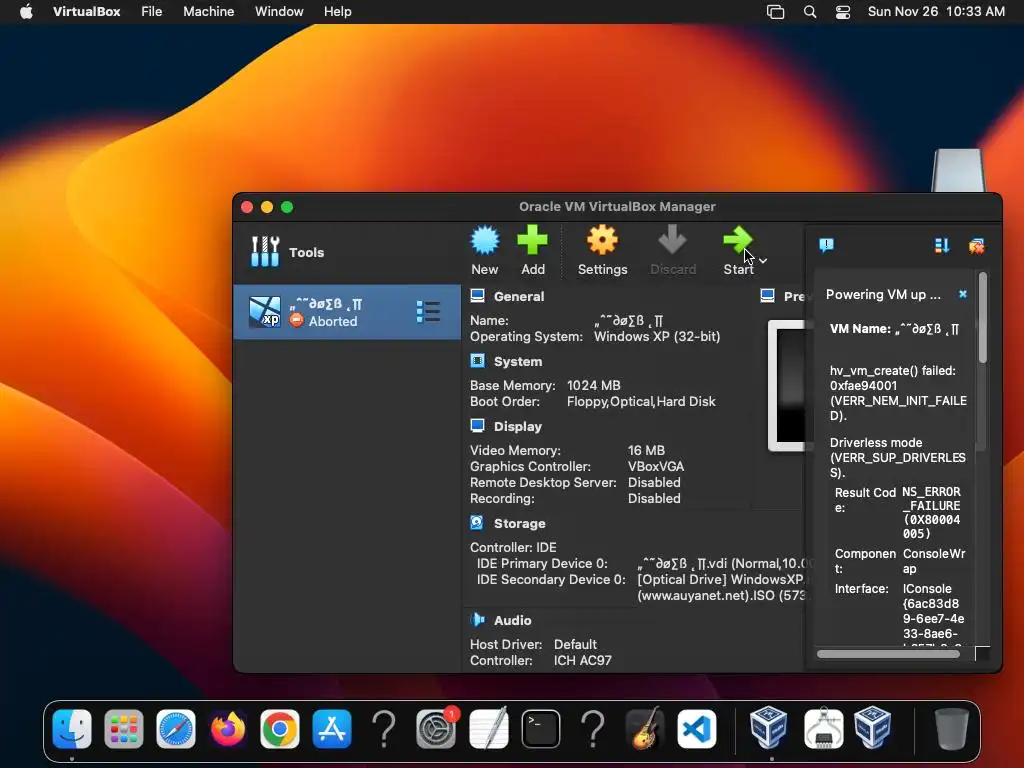
Task: Sort notifications with arrows icon
Action: (x=942, y=246)
